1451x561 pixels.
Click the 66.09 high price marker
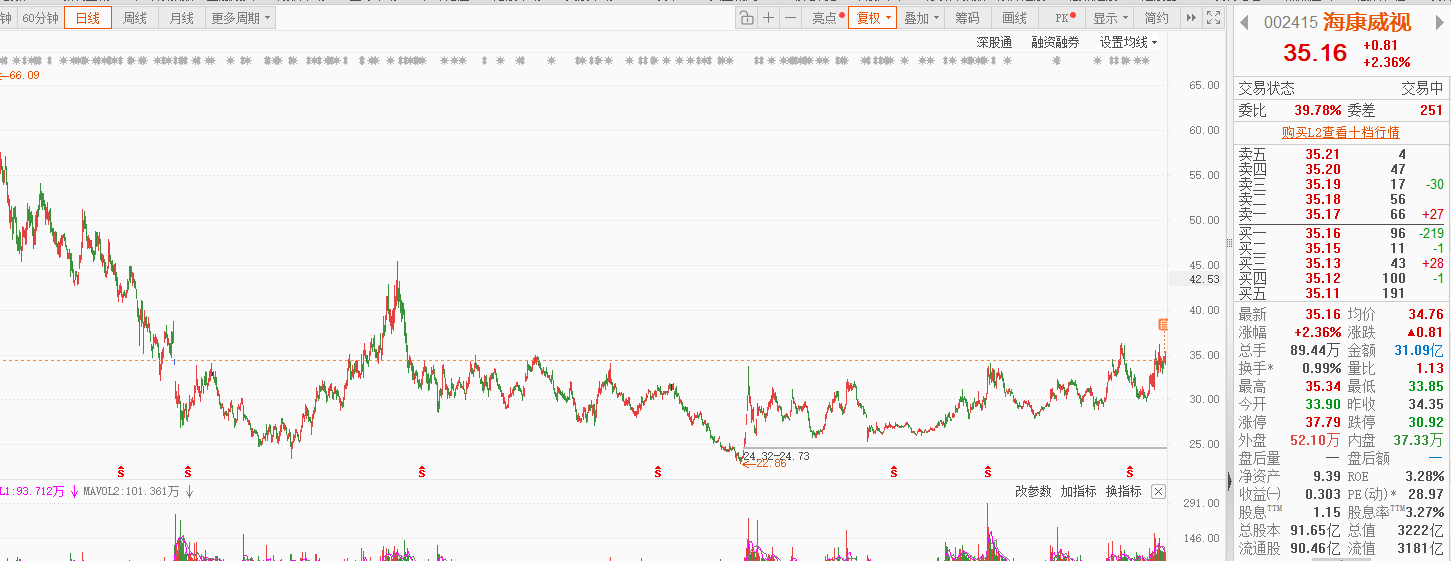[20, 75]
